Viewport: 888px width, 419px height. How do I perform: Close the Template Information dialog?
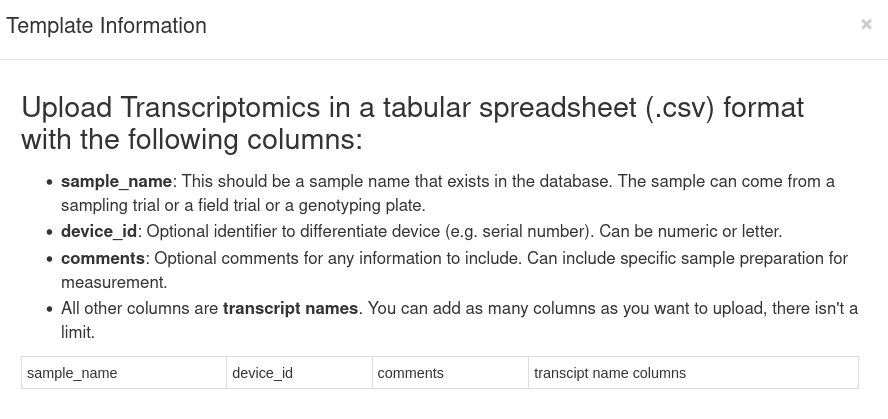point(866,25)
